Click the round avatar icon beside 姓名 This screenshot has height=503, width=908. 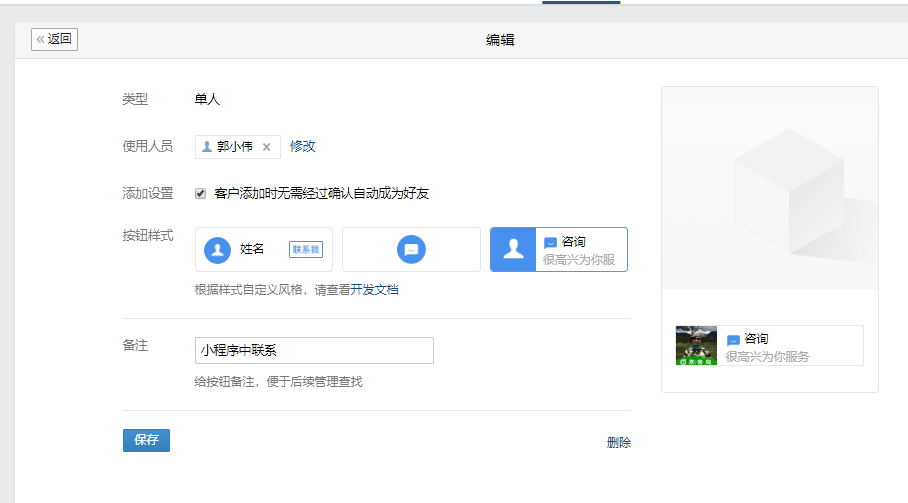point(218,250)
